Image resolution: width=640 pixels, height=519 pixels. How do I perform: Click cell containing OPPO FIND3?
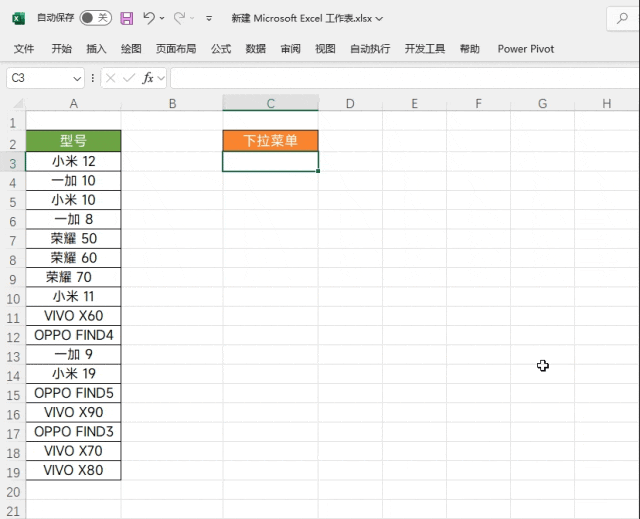coord(73,432)
